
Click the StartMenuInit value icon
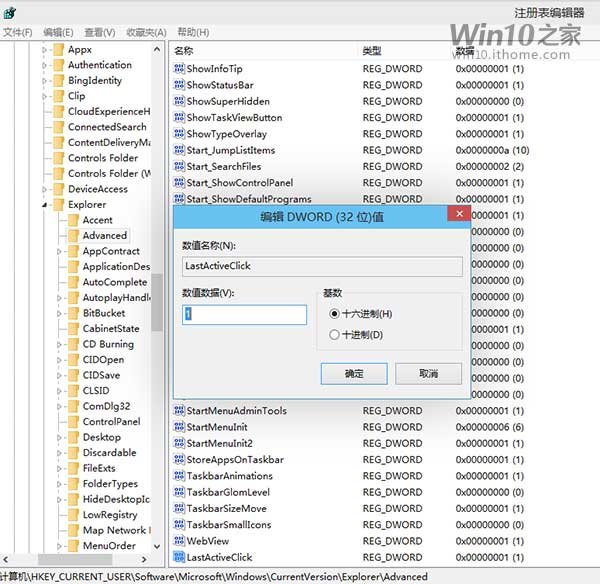tap(179, 427)
